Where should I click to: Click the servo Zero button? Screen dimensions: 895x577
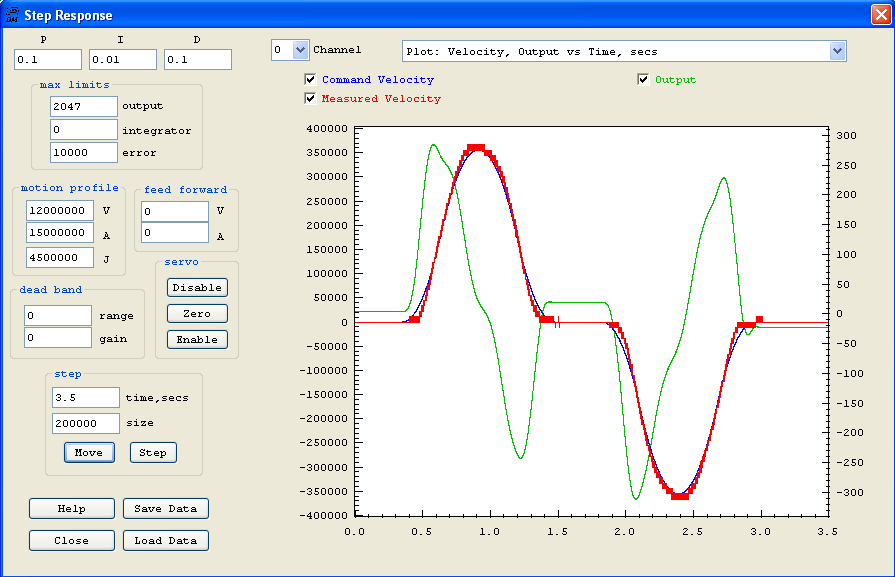(x=197, y=314)
